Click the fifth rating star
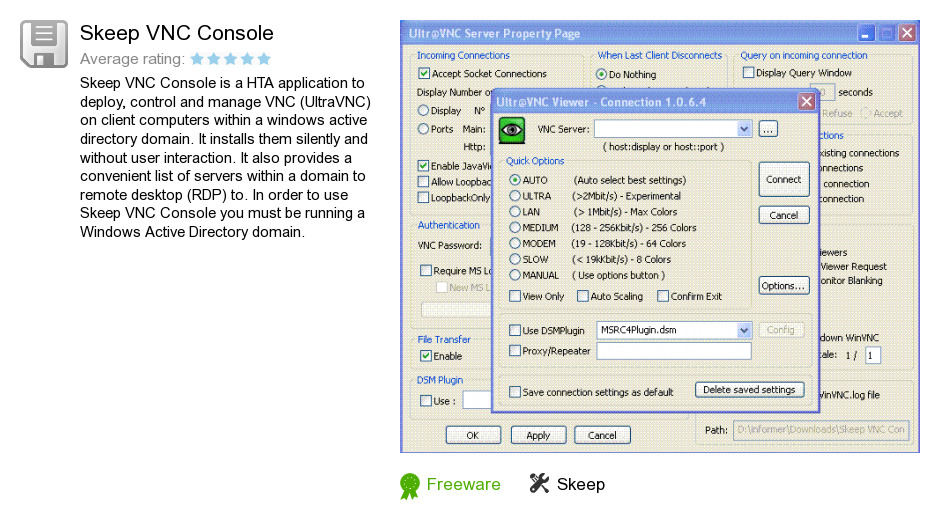Viewport: 940px width, 530px height. (x=264, y=59)
